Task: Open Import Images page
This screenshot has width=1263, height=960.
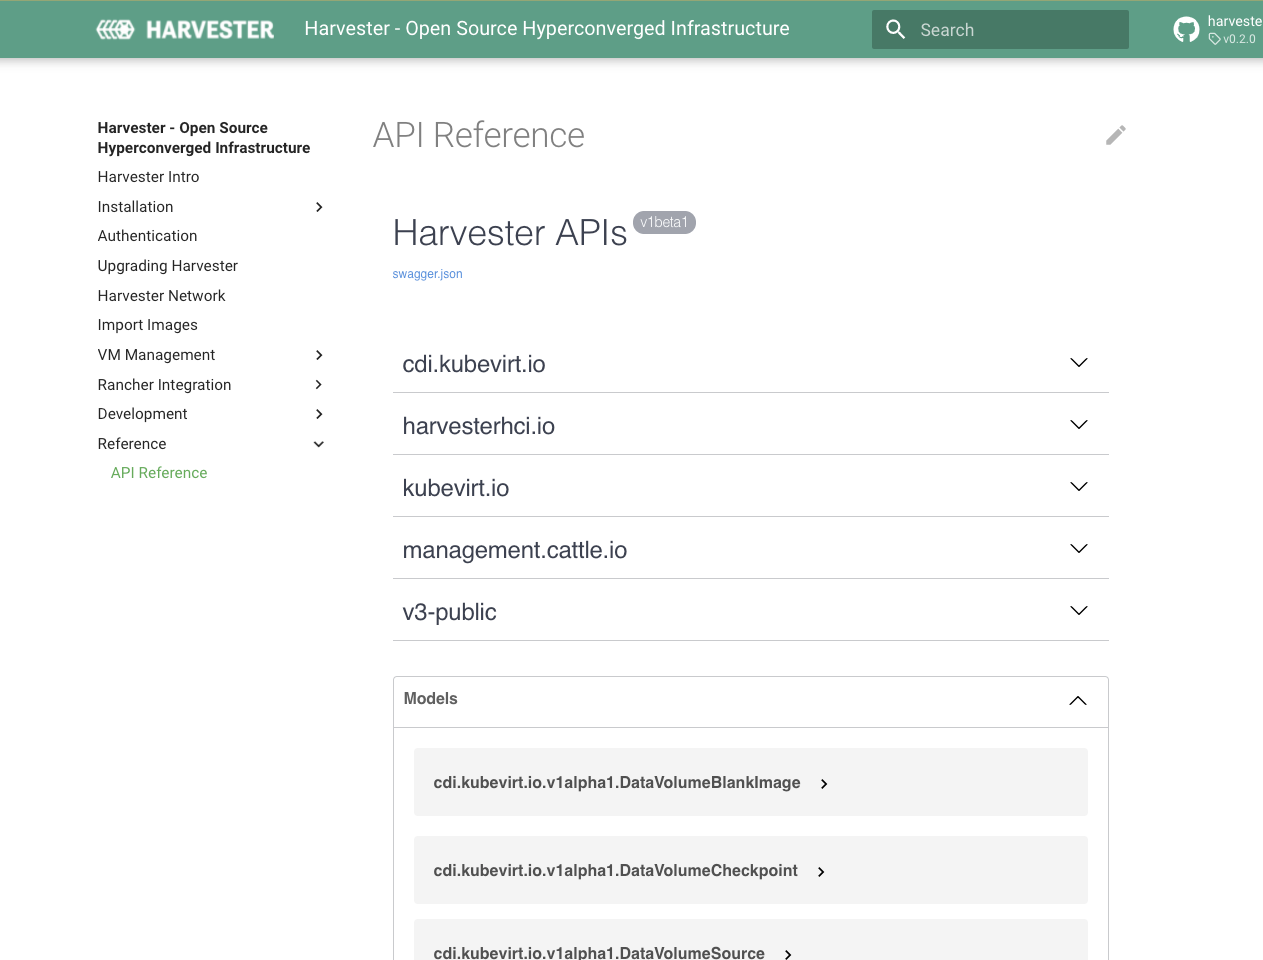Action: (147, 325)
